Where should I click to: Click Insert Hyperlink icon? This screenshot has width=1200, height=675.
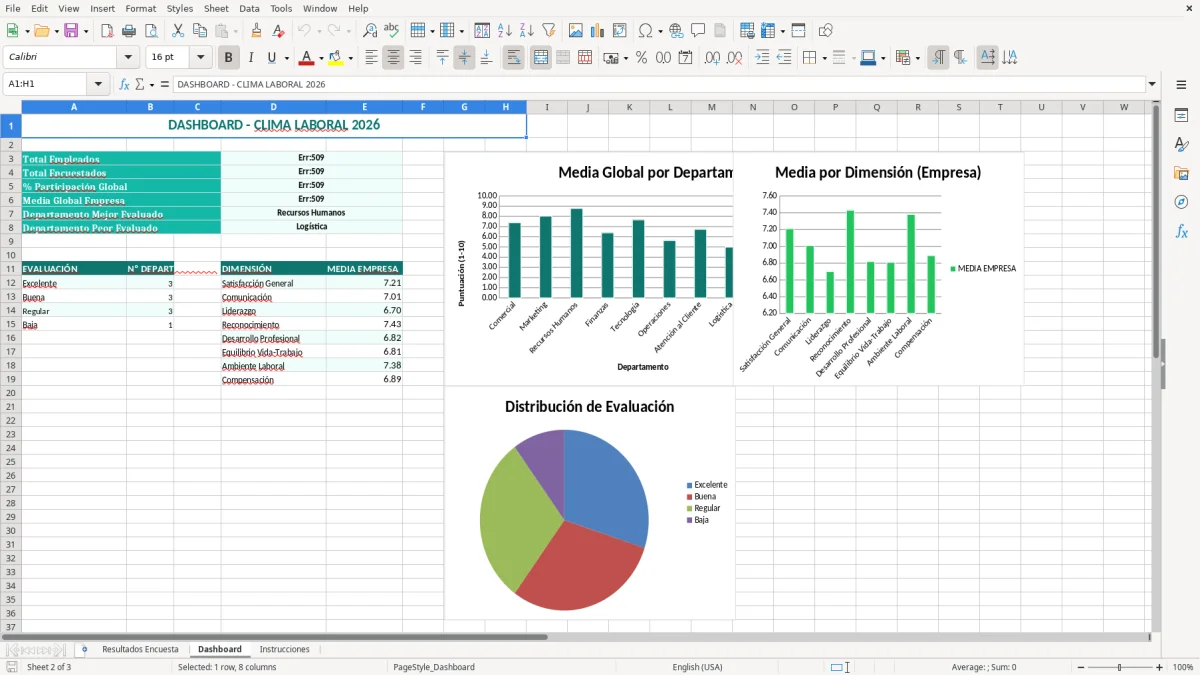point(676,31)
